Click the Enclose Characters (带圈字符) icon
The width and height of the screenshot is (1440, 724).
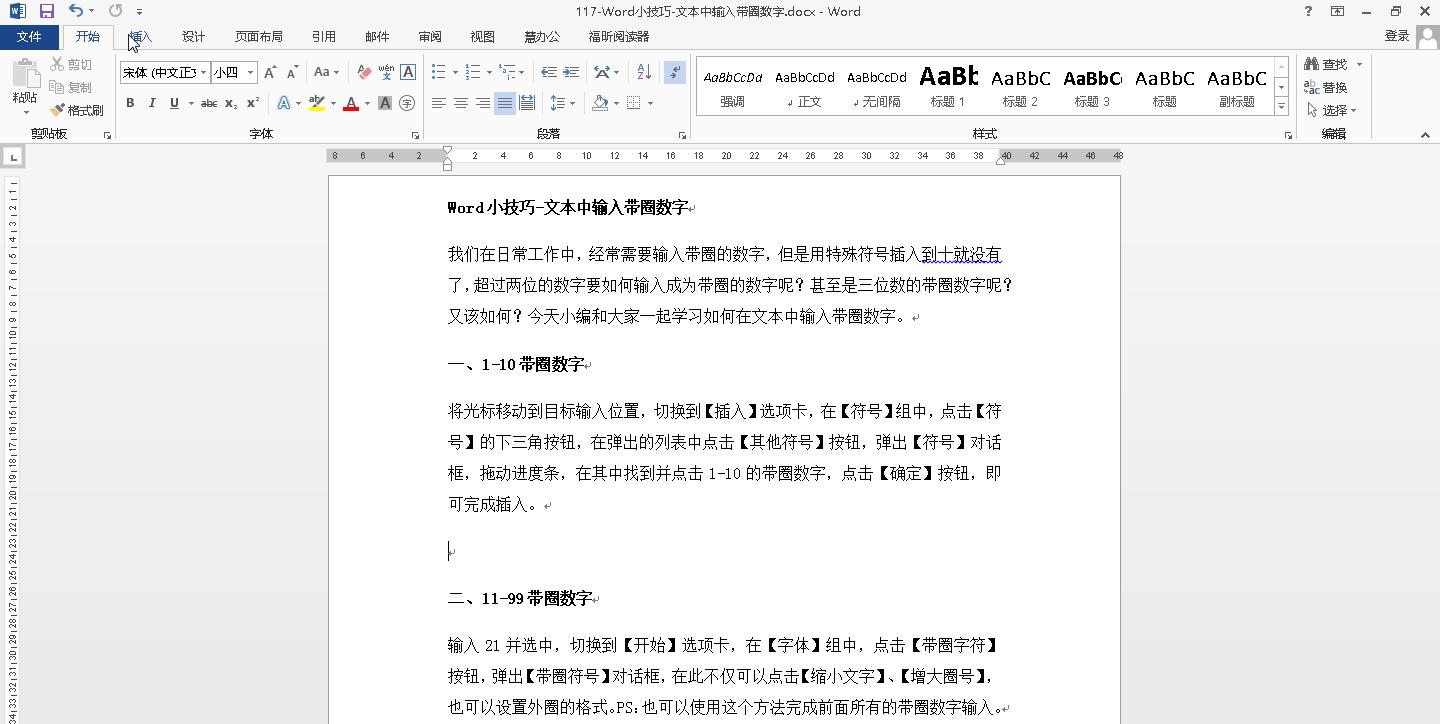(x=407, y=103)
